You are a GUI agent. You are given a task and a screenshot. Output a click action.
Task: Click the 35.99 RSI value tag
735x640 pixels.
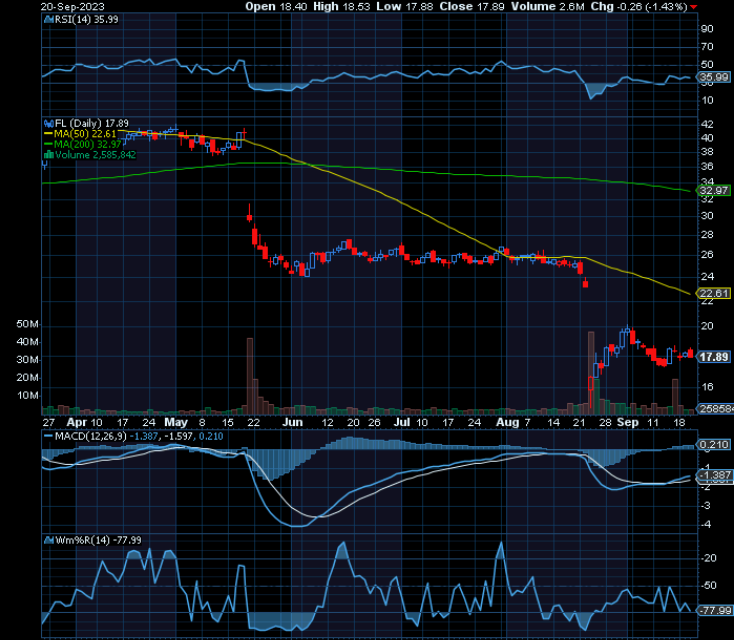(714, 77)
